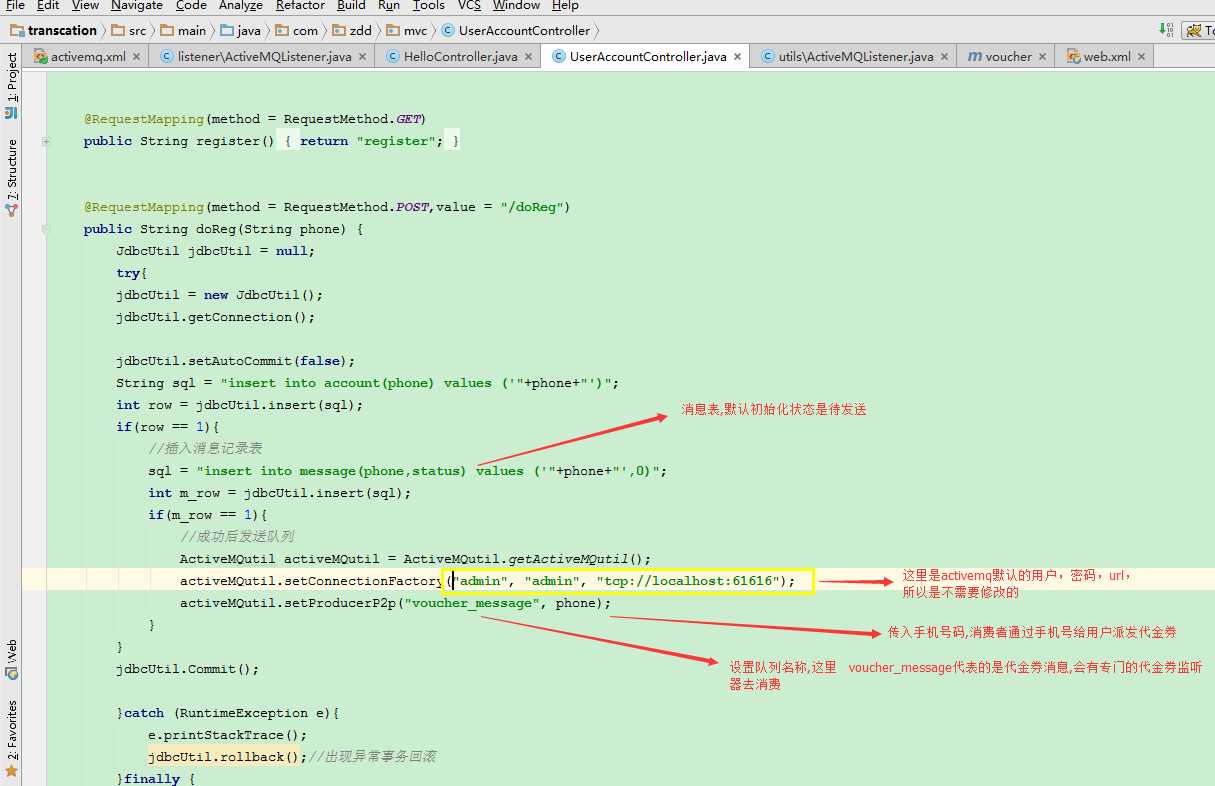The image size is (1215, 786).
Task: Click the Maven icon on voucher tab
Action: (x=975, y=57)
